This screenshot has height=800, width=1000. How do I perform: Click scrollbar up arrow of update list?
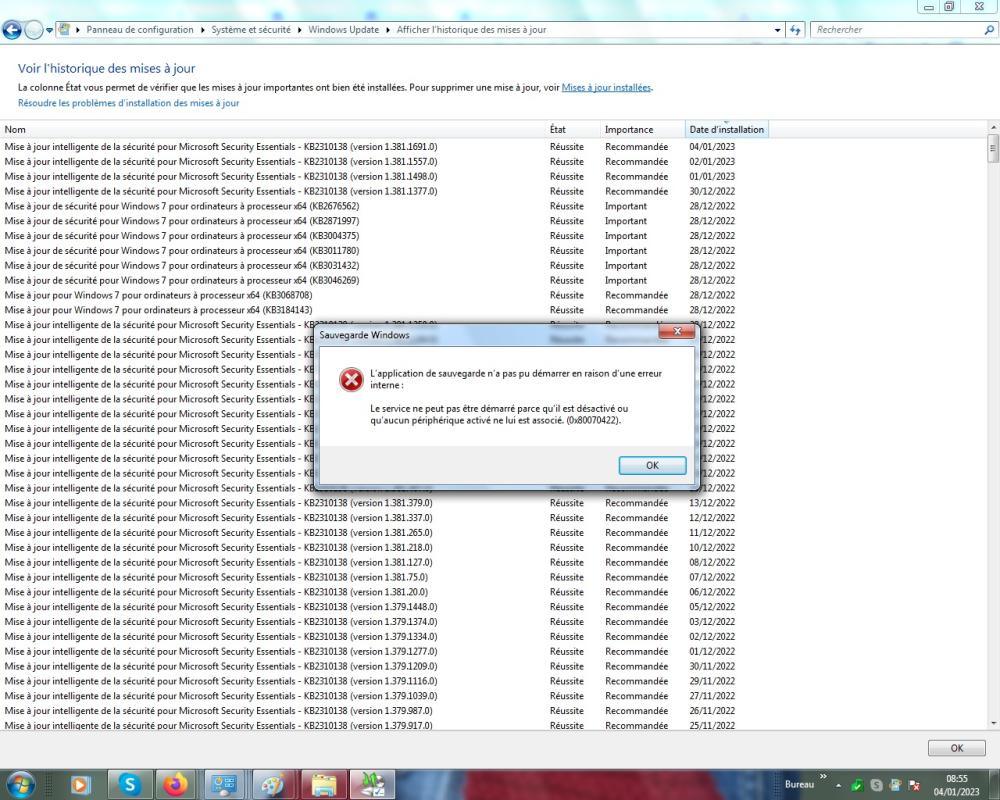point(993,127)
